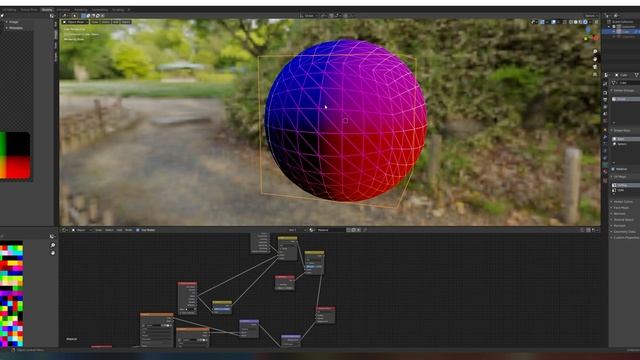Open the node editor Node menu
640x360 pixels.
point(129,230)
